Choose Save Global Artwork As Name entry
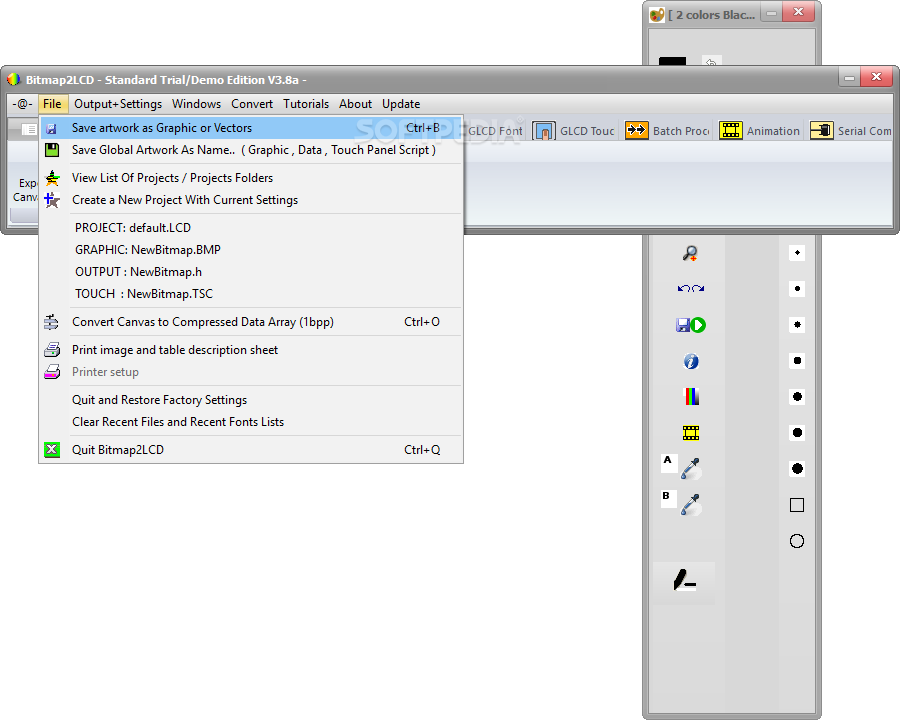The image size is (900, 720). [251, 150]
